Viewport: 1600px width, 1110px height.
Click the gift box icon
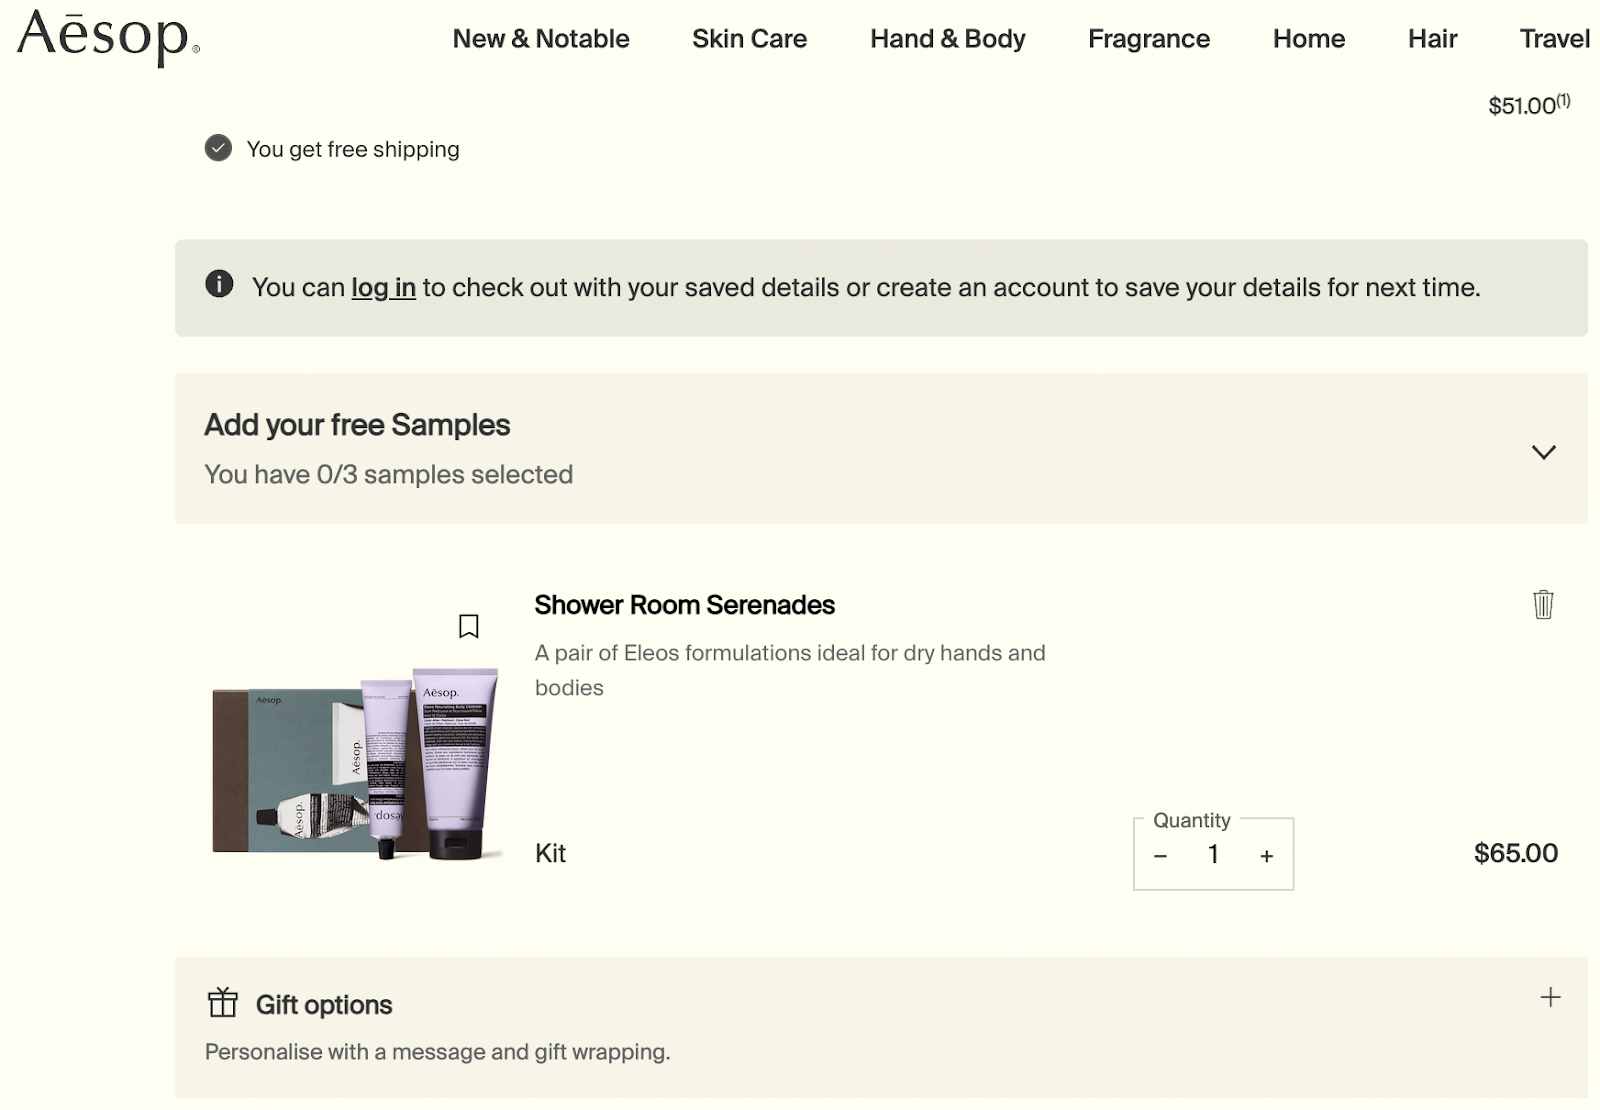click(222, 1002)
